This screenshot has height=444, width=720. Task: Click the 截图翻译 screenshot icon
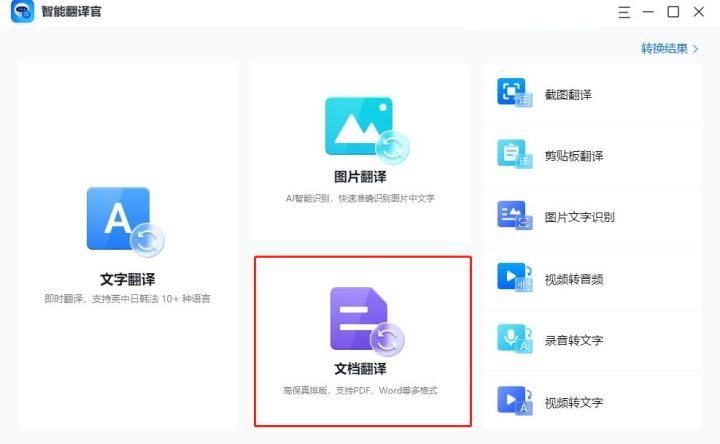point(515,93)
